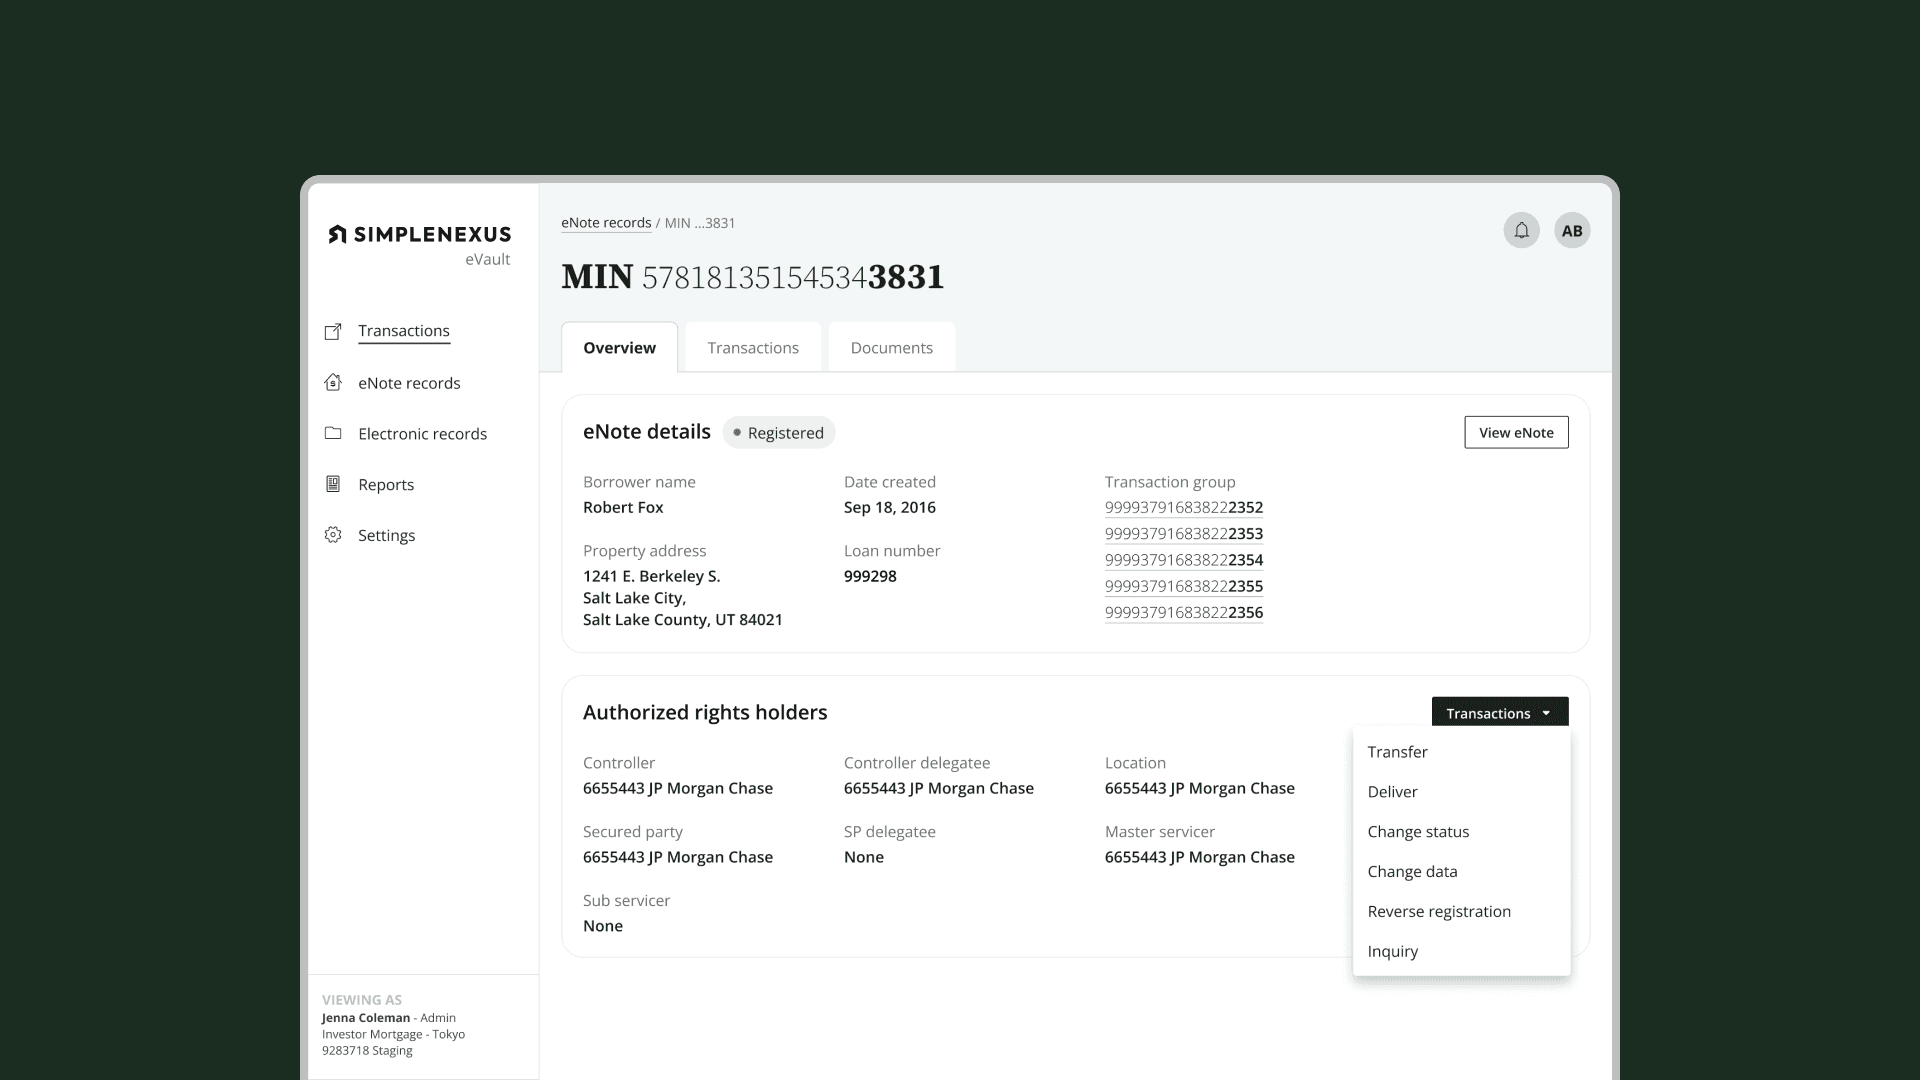Click the Registered status badge
1920x1080 pixels.
click(x=779, y=432)
